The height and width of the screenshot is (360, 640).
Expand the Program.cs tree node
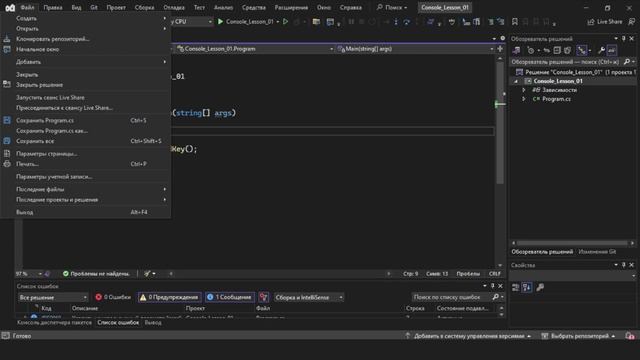coord(524,99)
